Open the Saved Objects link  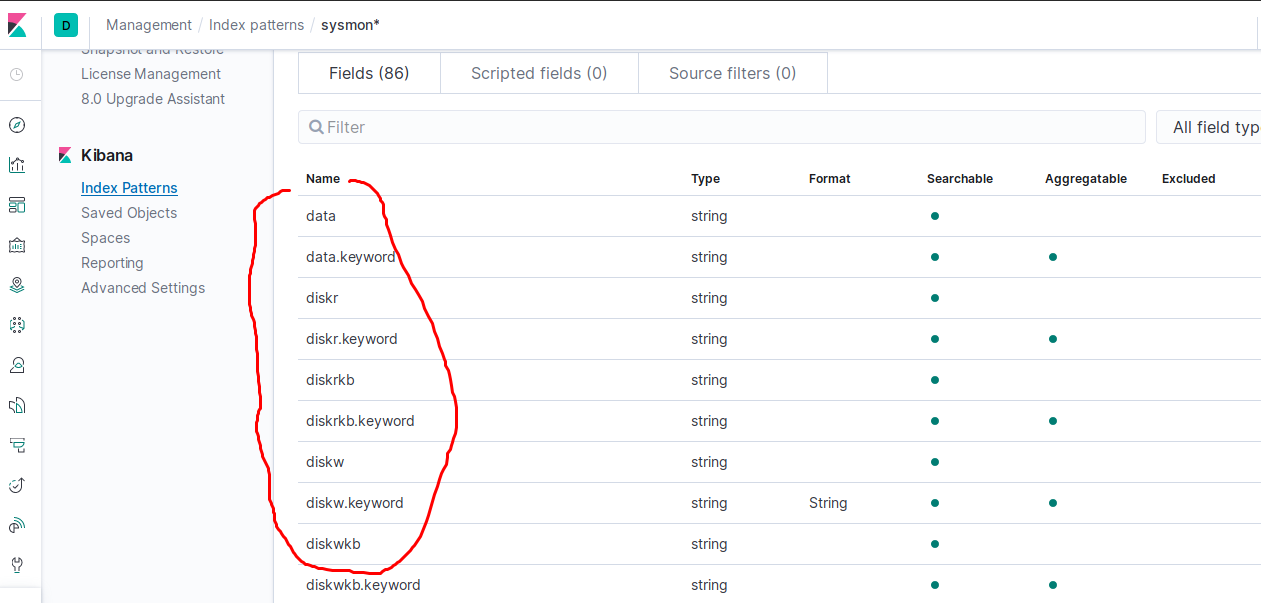[x=129, y=213]
